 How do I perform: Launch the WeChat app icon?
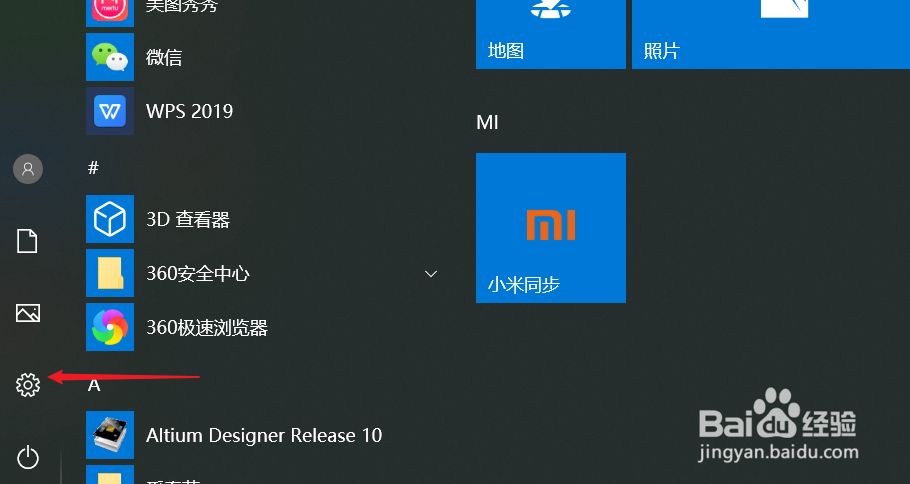[110, 57]
